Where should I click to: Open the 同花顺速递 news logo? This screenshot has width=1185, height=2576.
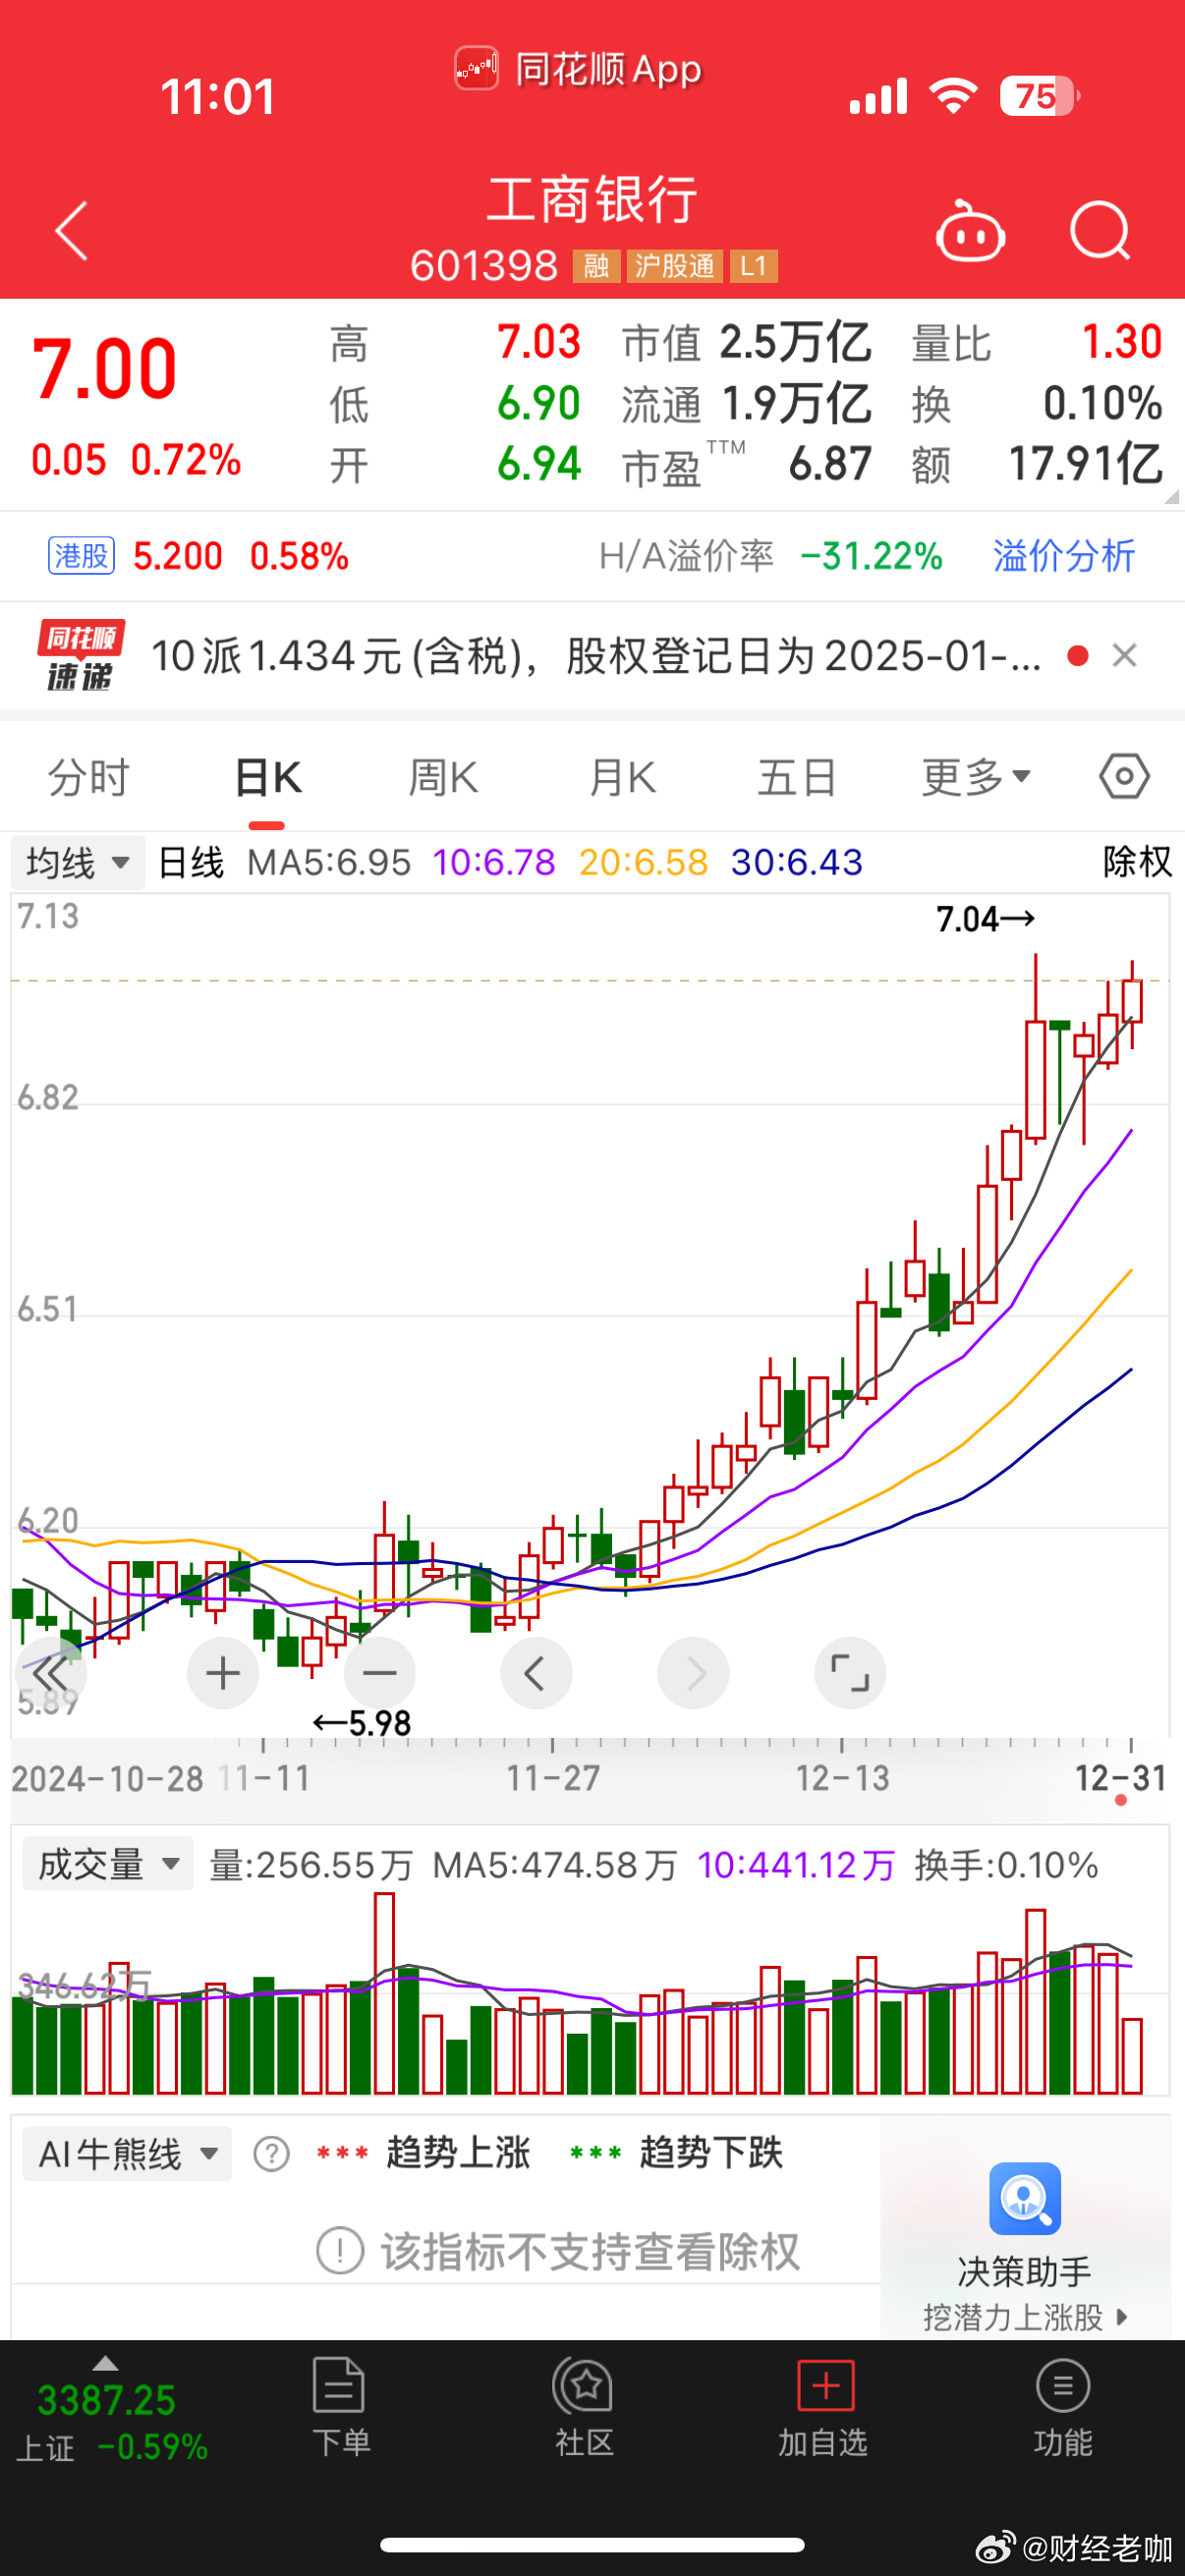pos(80,656)
